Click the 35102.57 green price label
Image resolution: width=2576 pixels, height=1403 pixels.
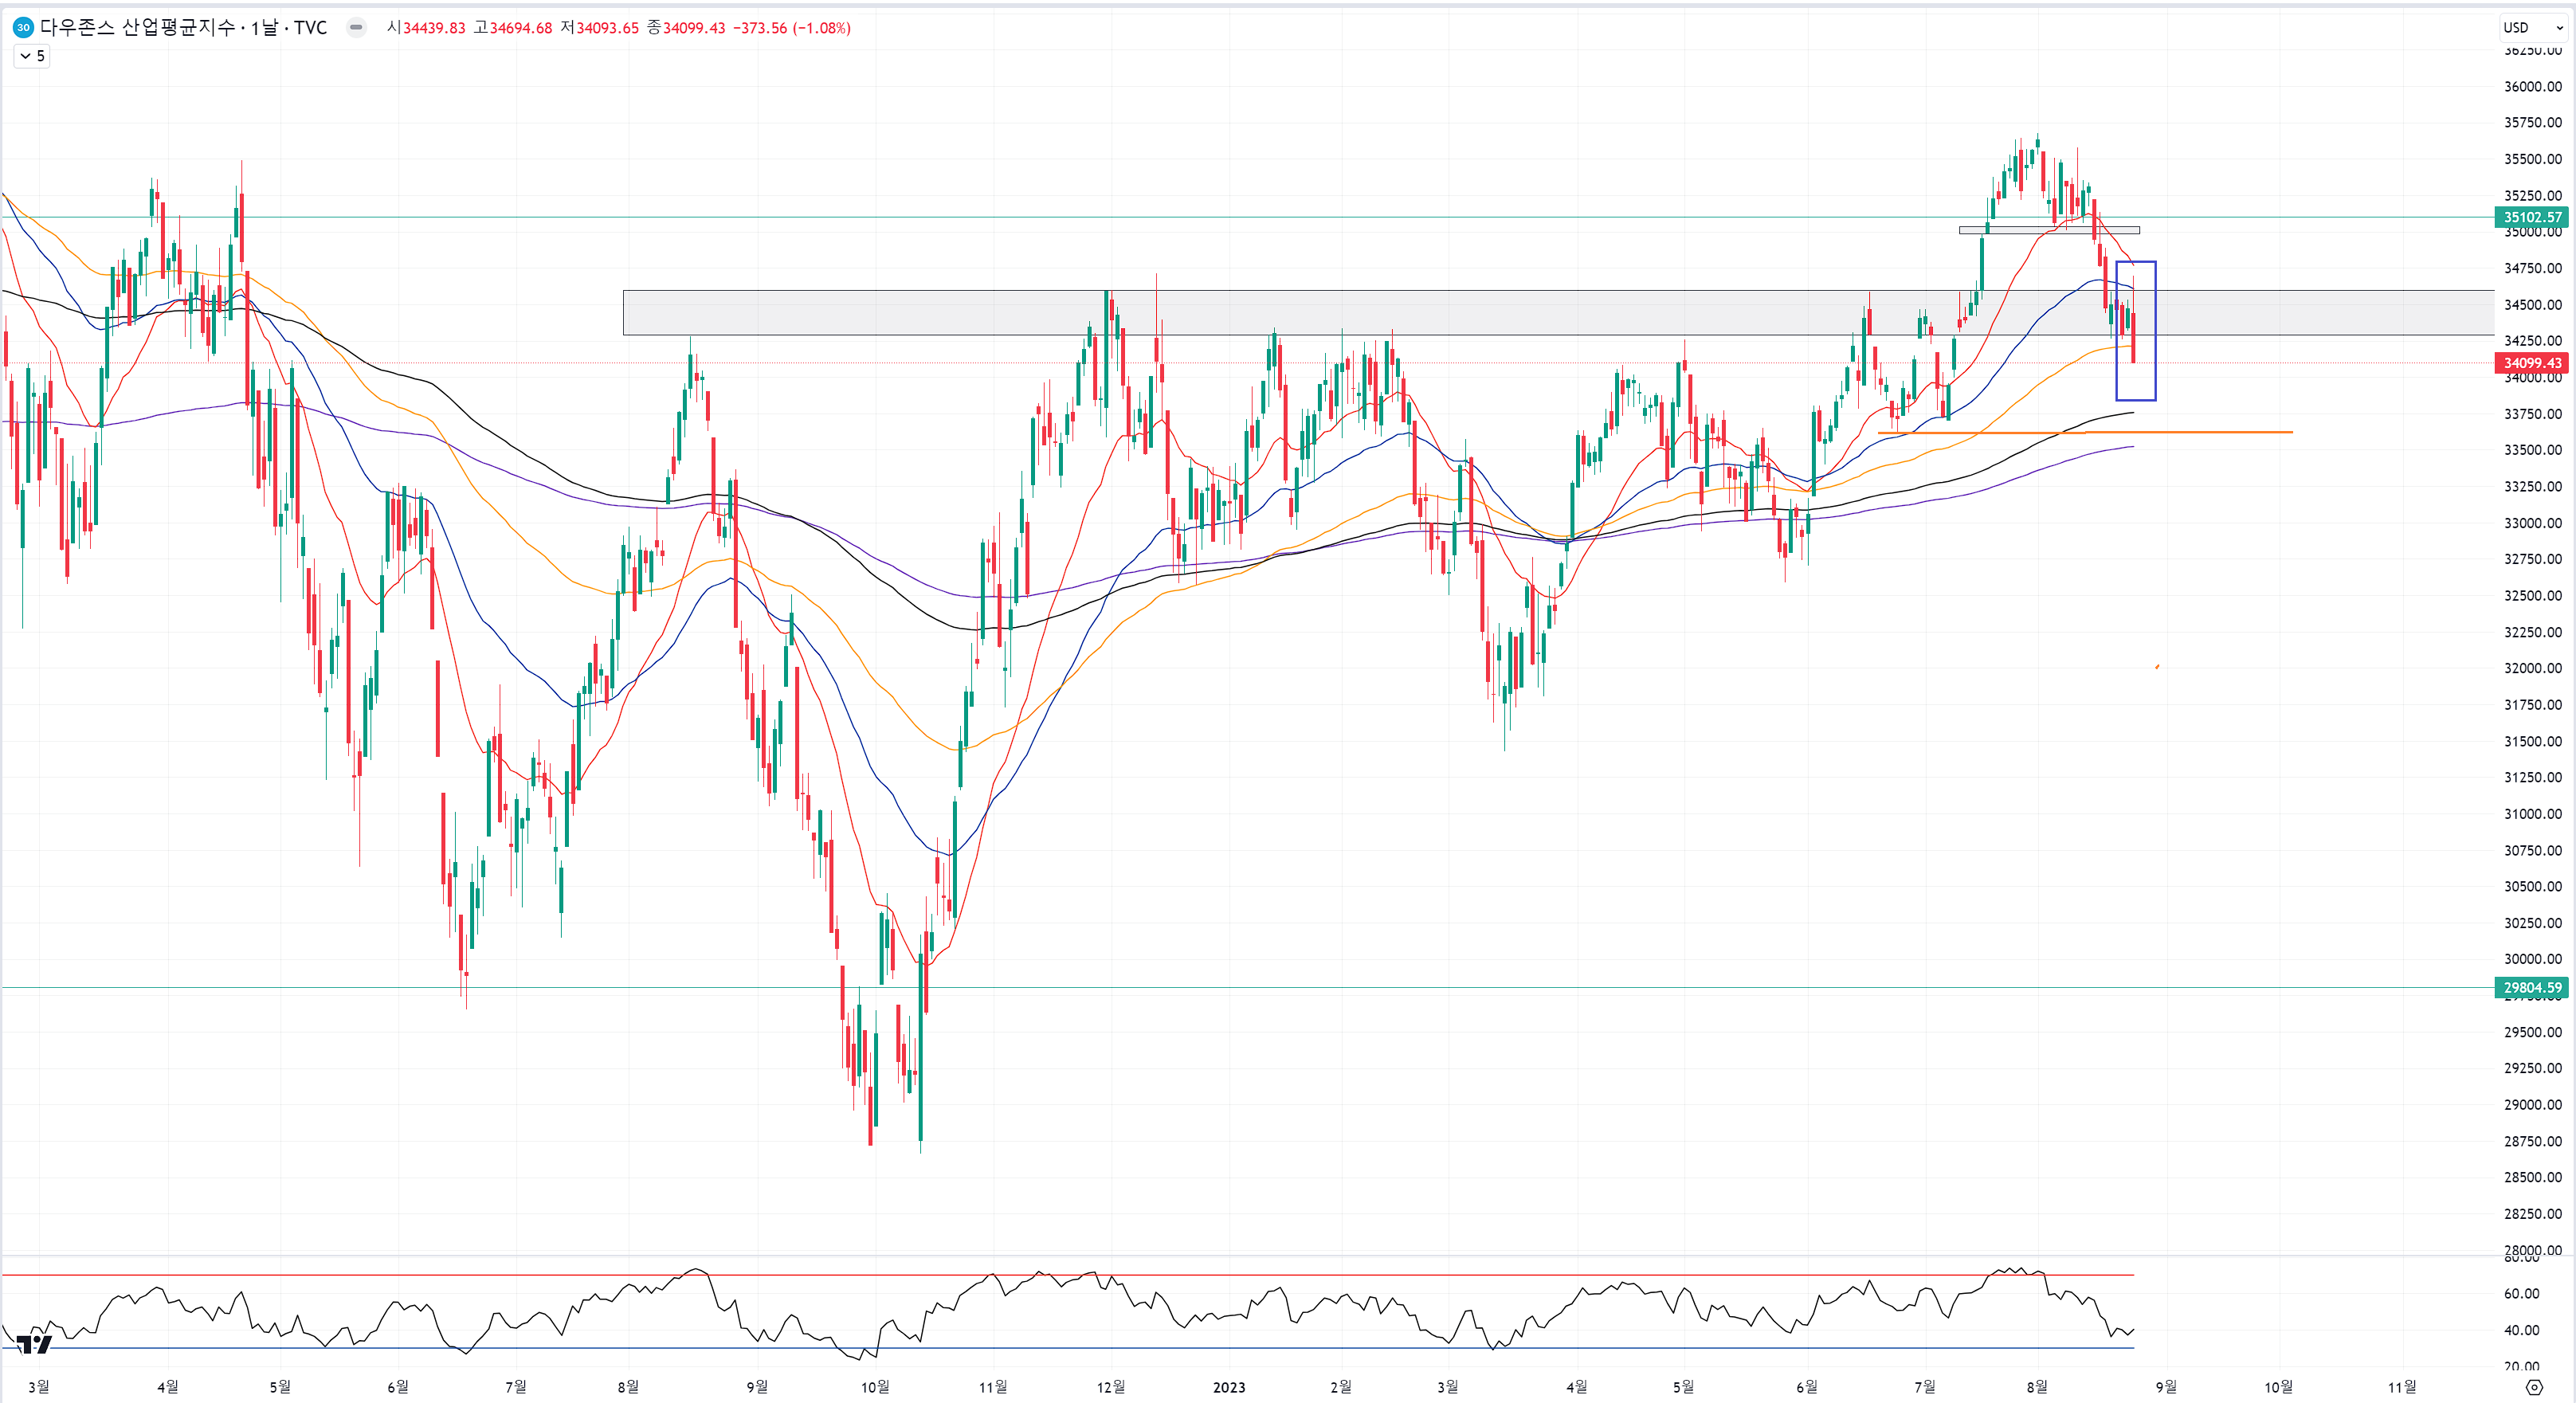[2532, 217]
